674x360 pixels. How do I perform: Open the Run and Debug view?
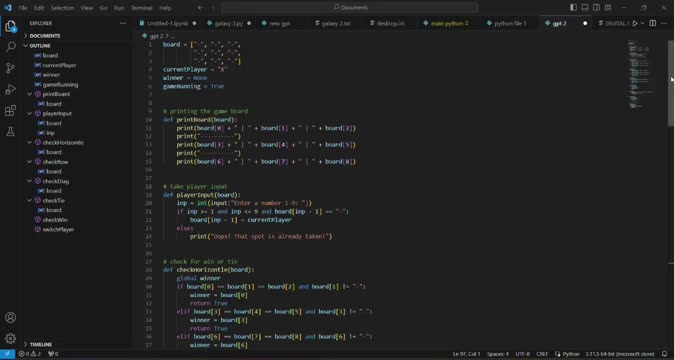point(10,89)
